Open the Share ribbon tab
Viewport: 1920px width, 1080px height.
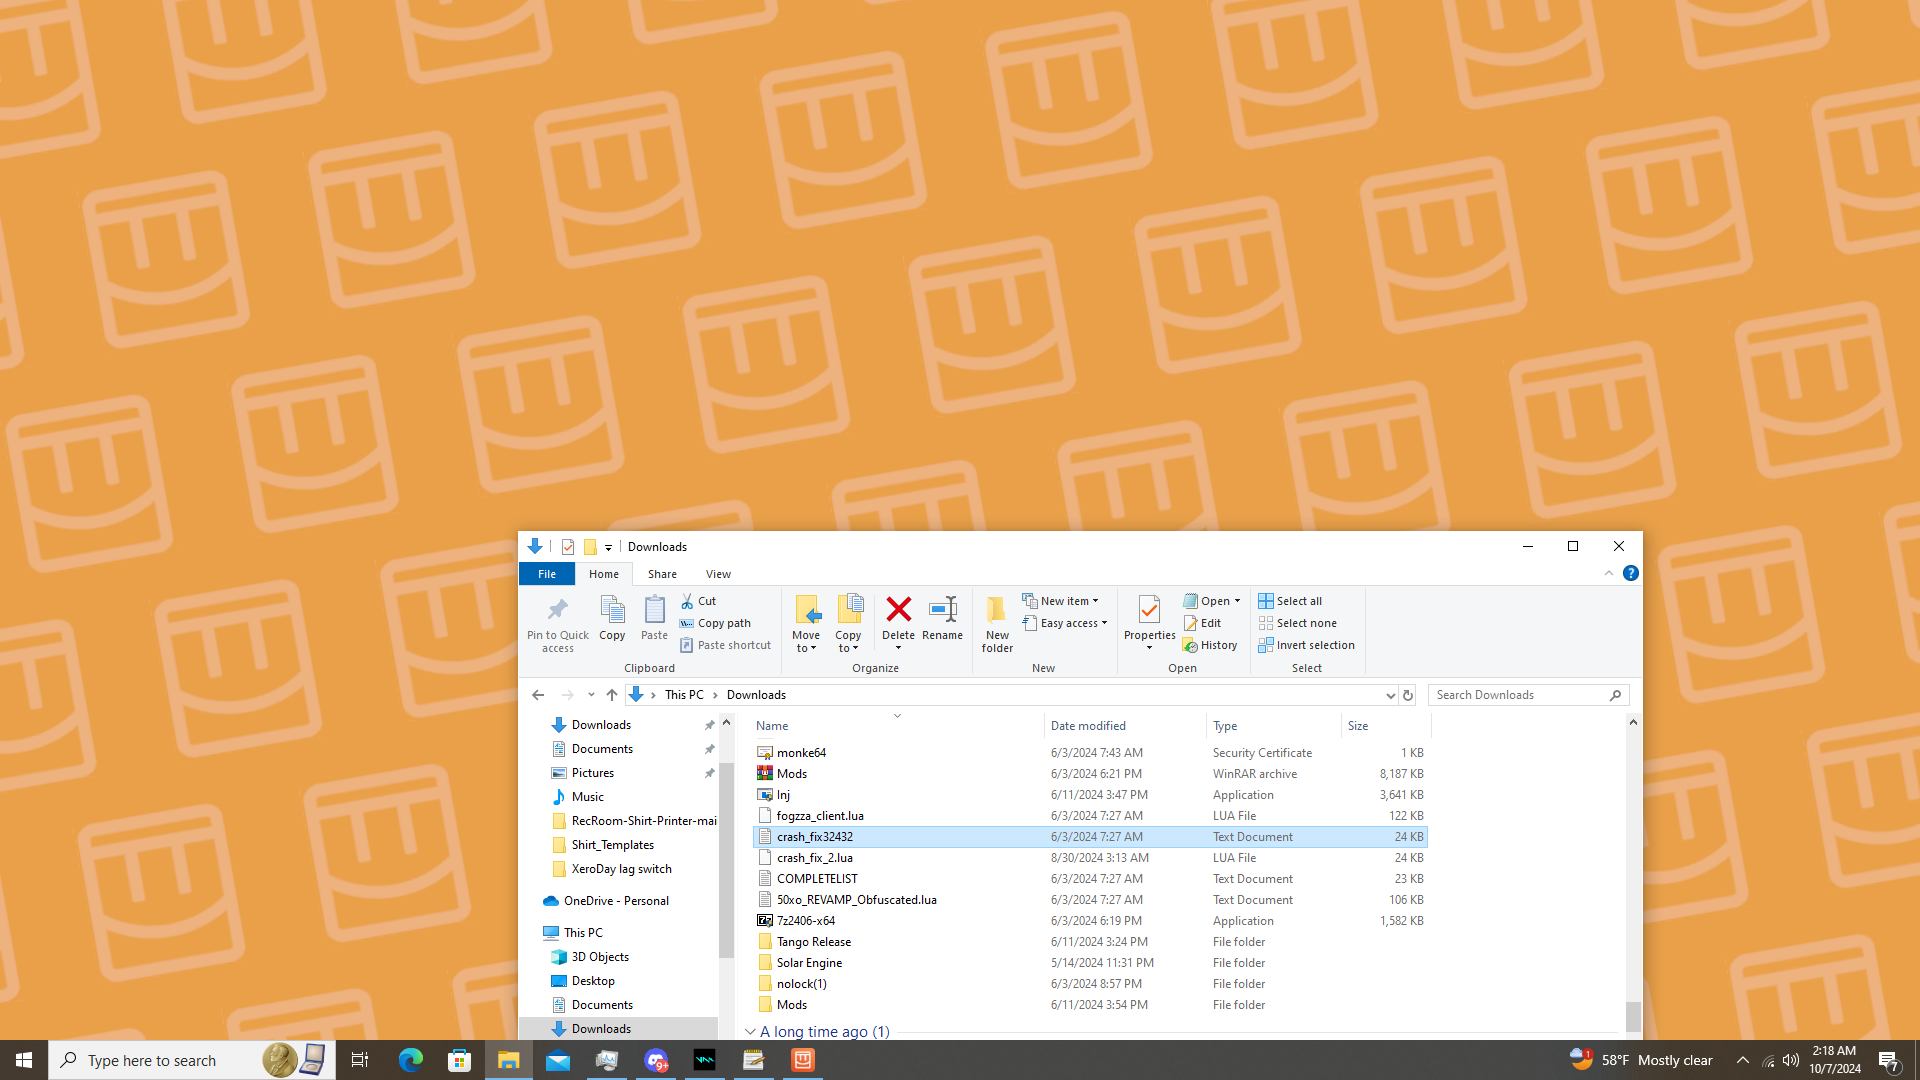point(662,574)
